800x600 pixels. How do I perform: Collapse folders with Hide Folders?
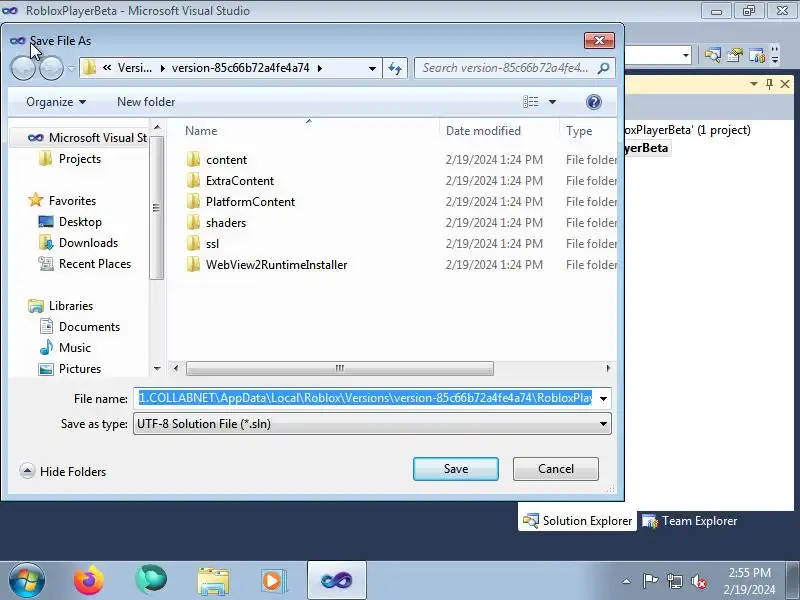[63, 471]
